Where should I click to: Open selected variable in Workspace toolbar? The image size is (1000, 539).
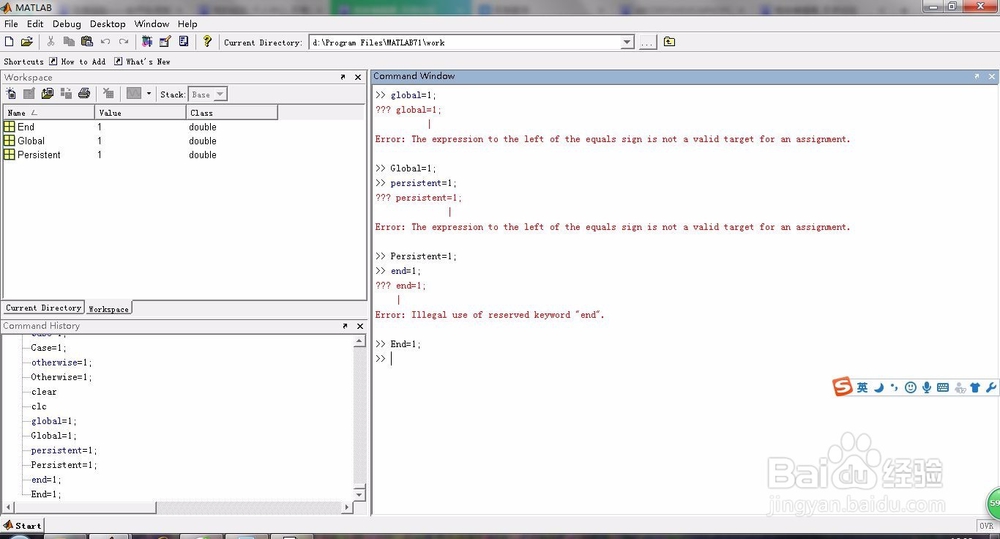pyautogui.click(x=29, y=94)
